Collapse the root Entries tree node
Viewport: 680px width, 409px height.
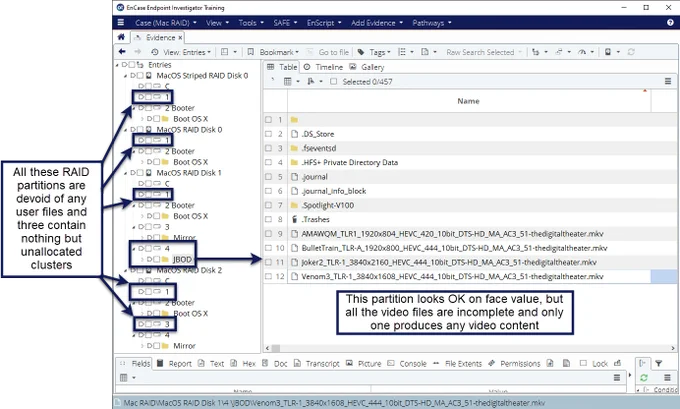(x=117, y=65)
